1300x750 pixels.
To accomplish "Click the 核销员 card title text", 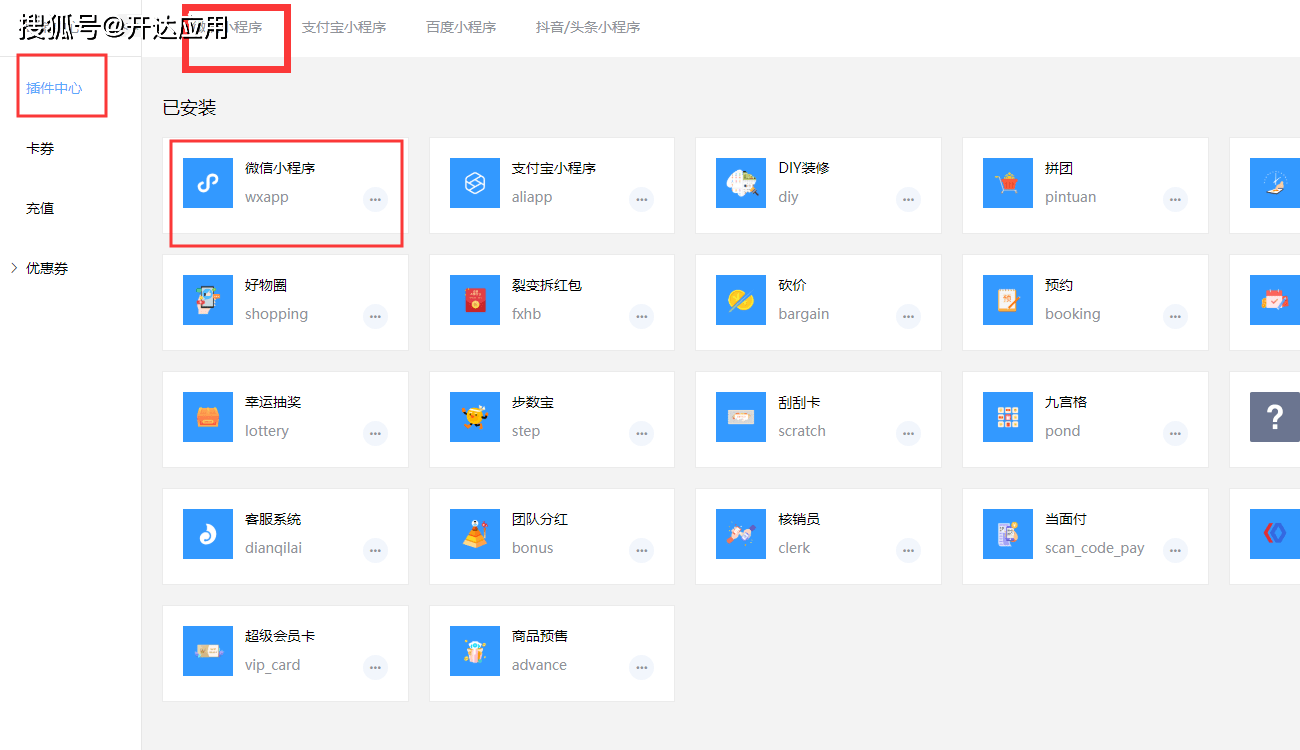I will [800, 519].
